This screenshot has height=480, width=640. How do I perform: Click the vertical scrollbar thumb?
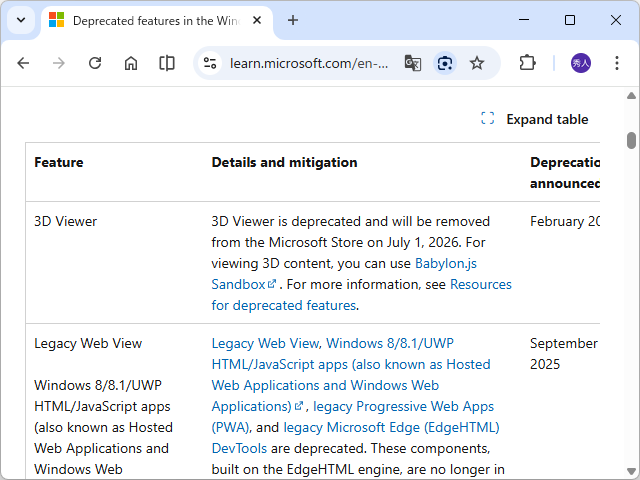631,140
